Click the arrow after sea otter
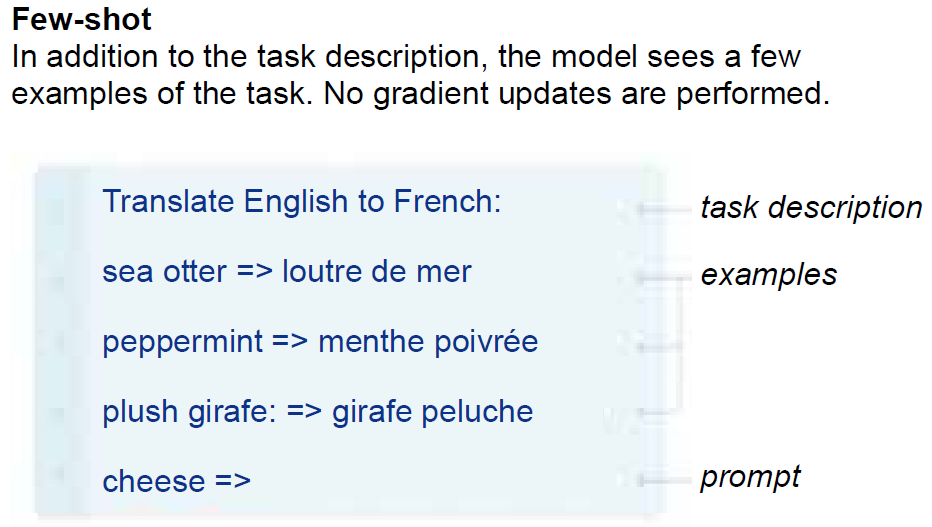 [x=254, y=272]
